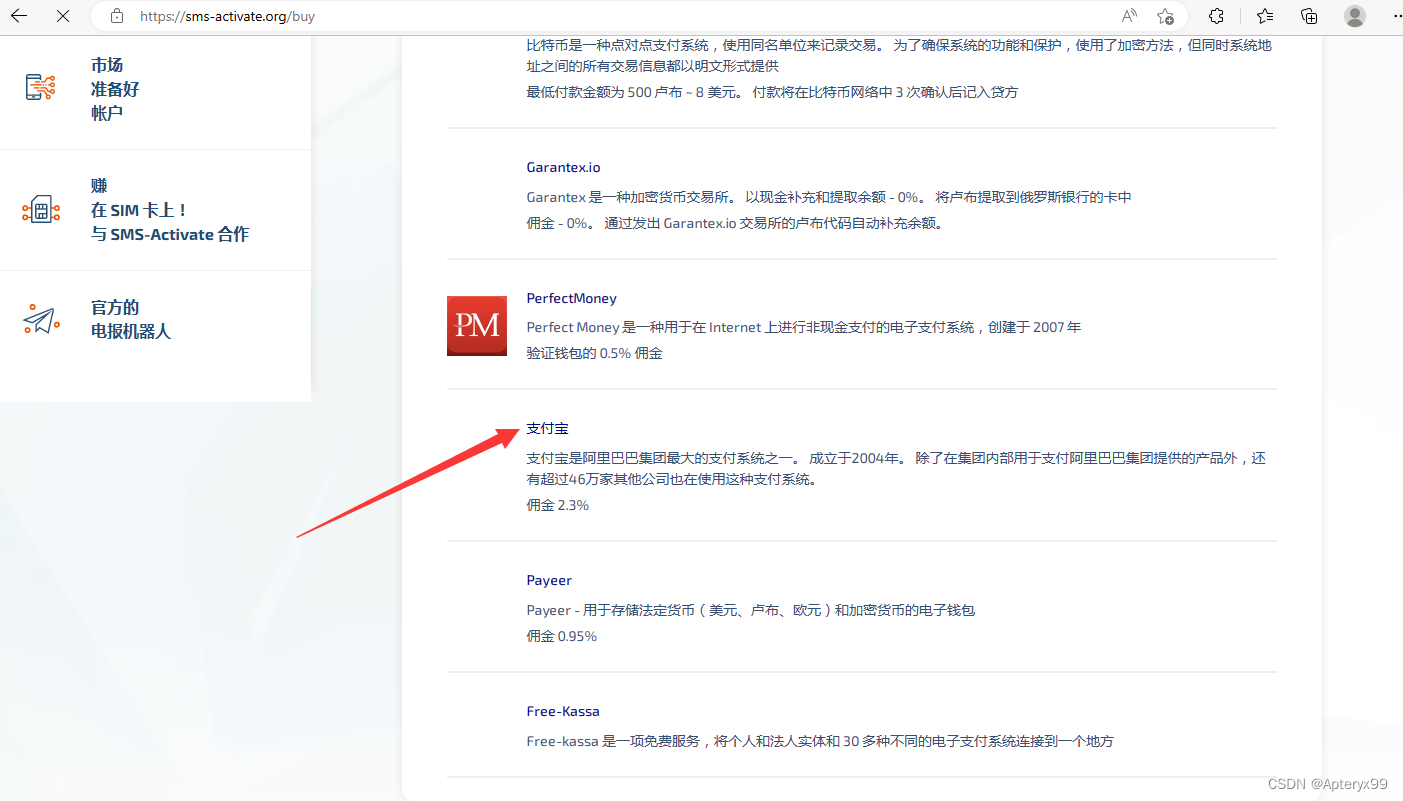The width and height of the screenshot is (1403, 801).
Task: Open 市场 准备好 帐户 sidebar item
Action: [x=155, y=89]
